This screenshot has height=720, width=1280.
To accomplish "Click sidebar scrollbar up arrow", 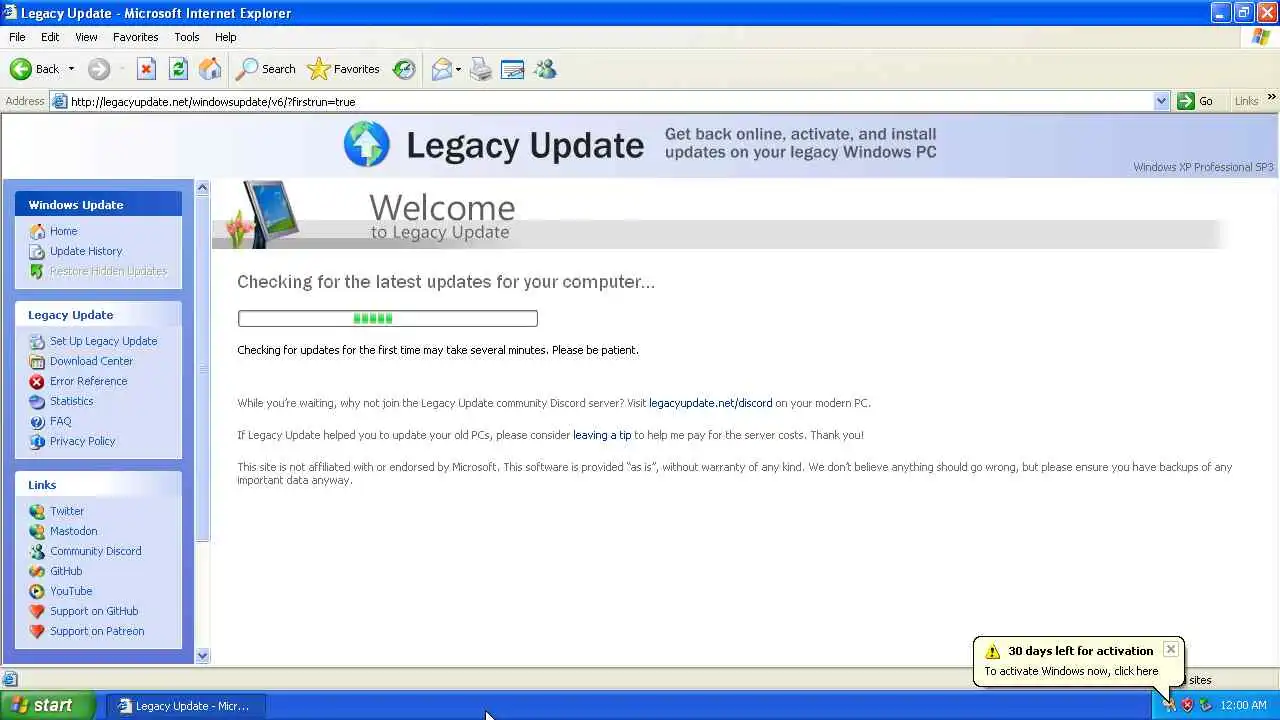I will 202,187.
